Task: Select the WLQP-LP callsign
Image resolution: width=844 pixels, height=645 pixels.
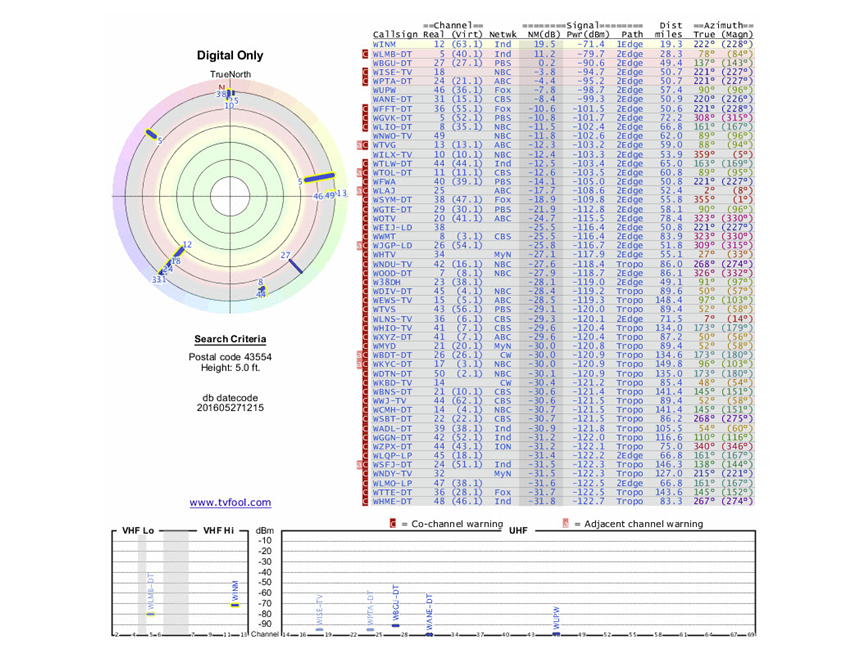Action: (392, 456)
